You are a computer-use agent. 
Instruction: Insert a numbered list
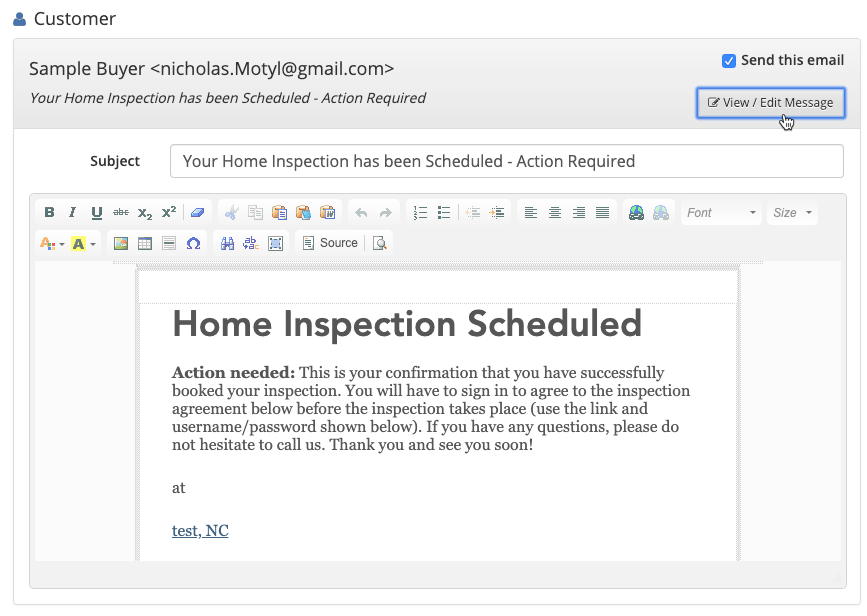[x=420, y=213]
